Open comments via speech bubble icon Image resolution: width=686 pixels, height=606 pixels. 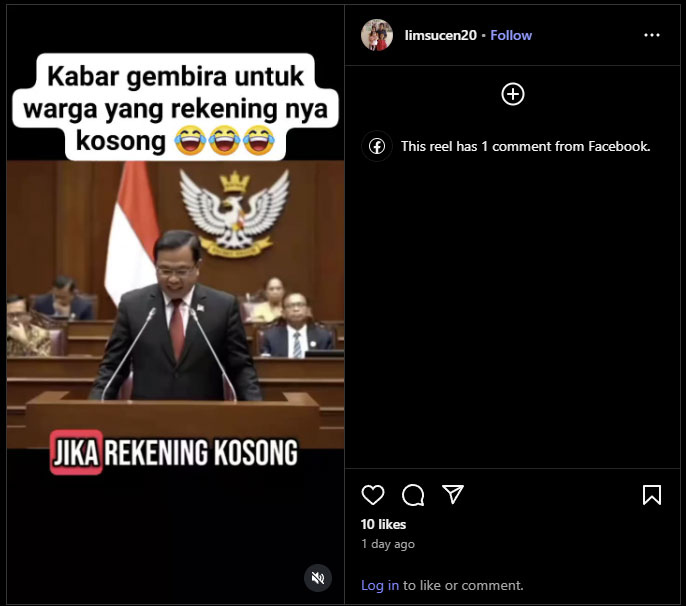pos(413,495)
